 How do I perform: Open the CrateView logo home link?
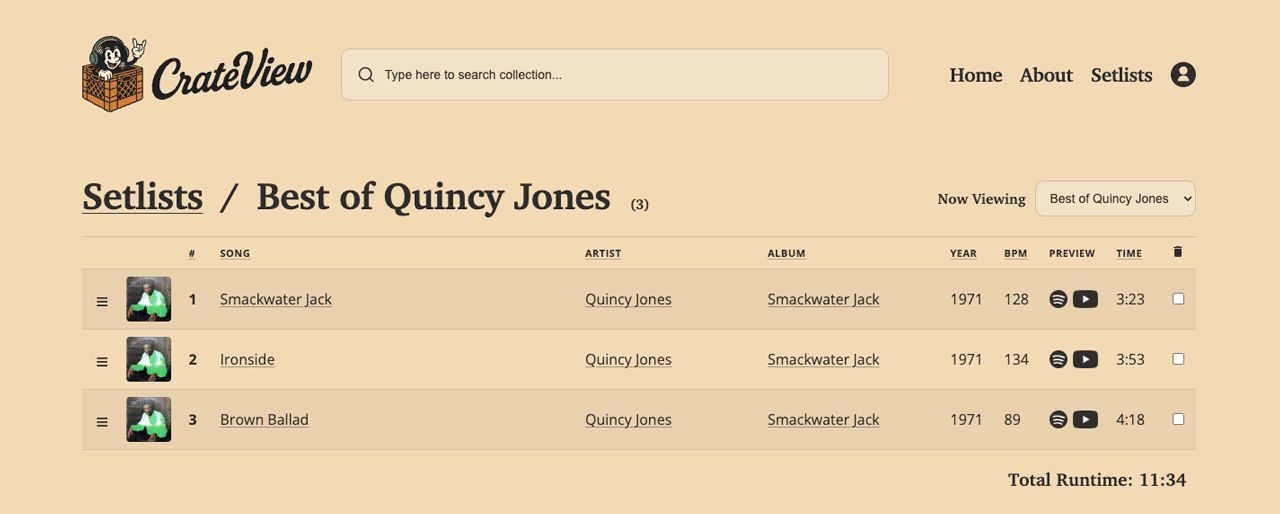(197, 74)
